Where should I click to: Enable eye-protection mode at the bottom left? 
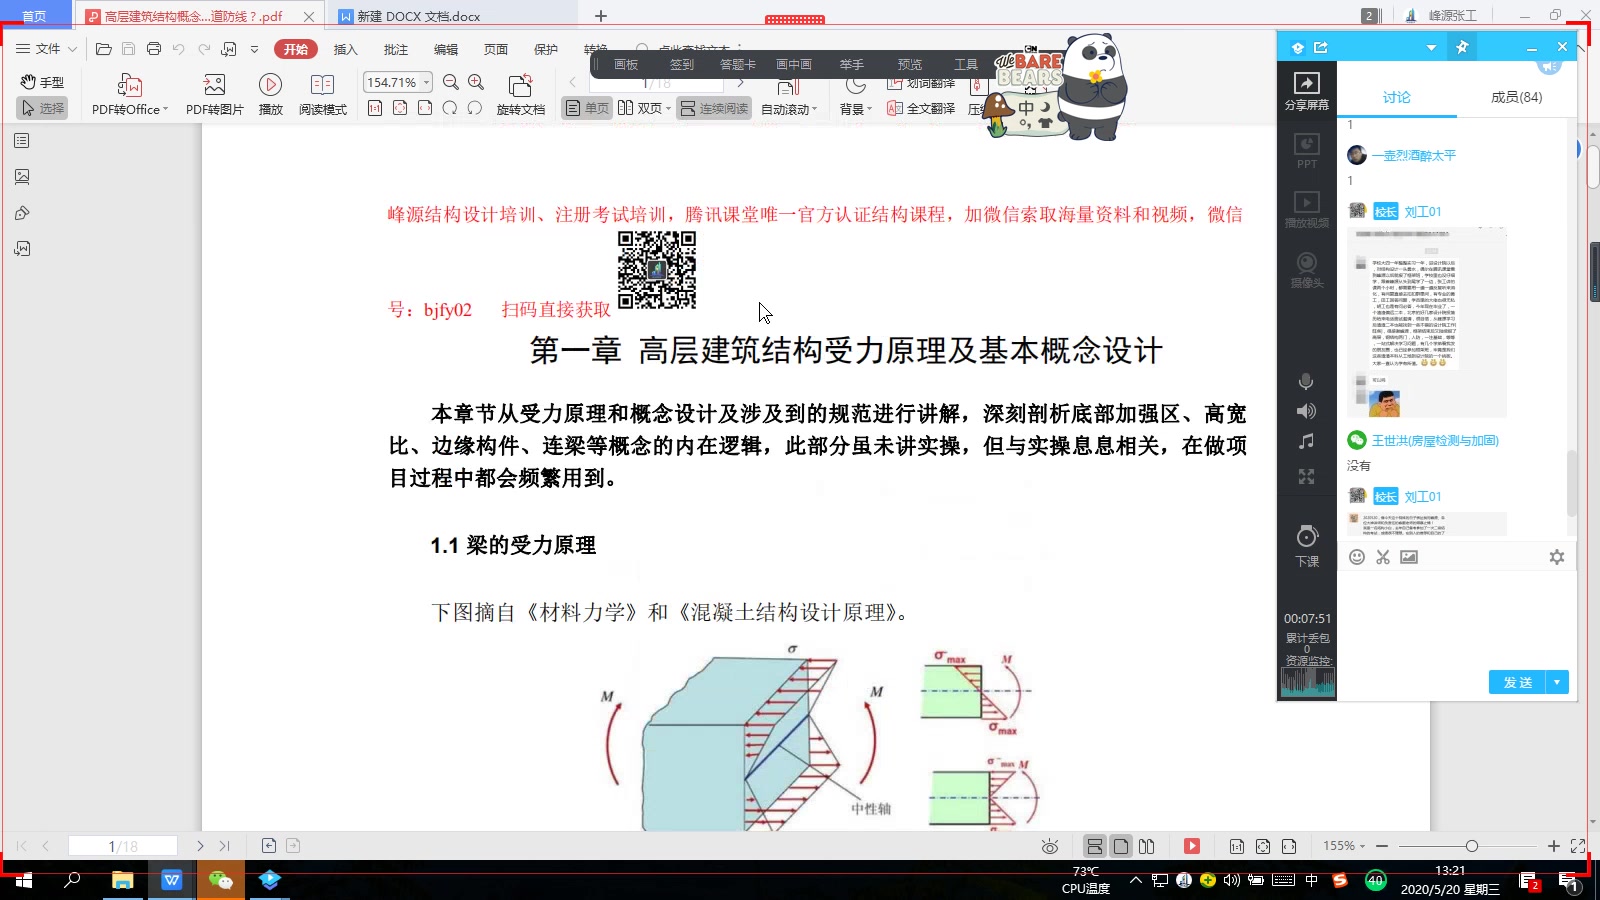1049,845
